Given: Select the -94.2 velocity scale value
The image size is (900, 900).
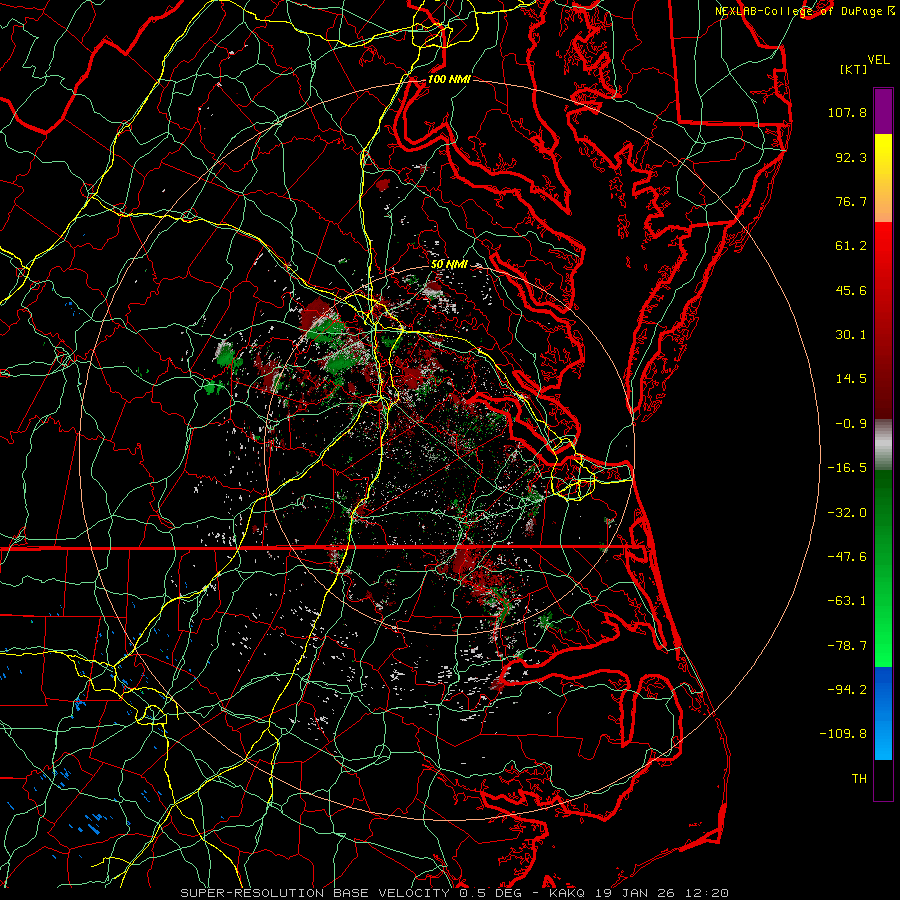Looking at the screenshot, I should coord(847,690).
